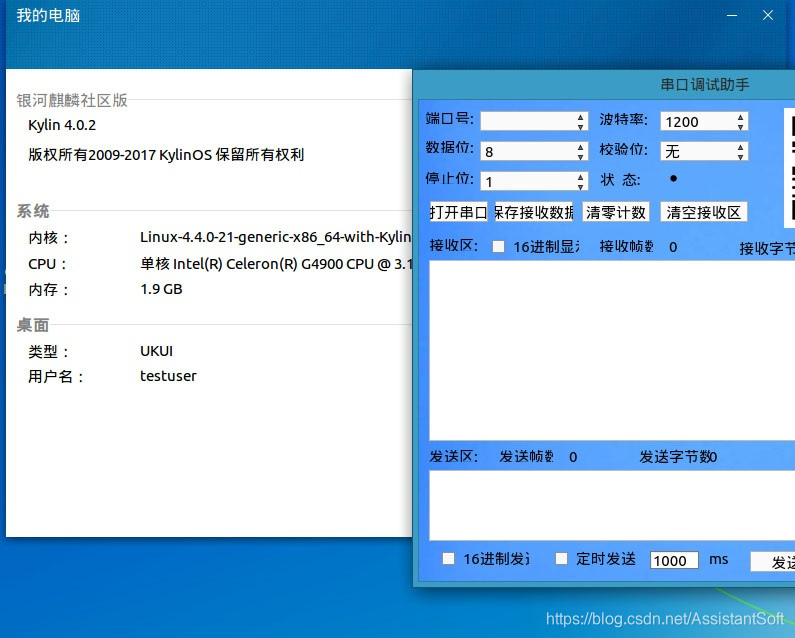The height and width of the screenshot is (638, 795).
Task: Open the 数据位 data bits dropdown
Action: pos(534,151)
